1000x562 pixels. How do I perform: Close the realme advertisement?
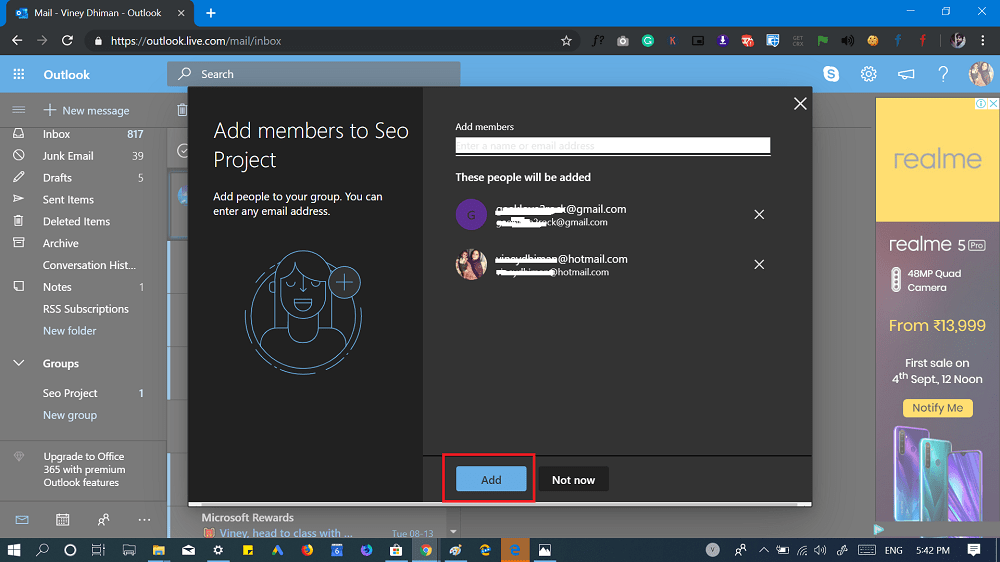tap(994, 103)
